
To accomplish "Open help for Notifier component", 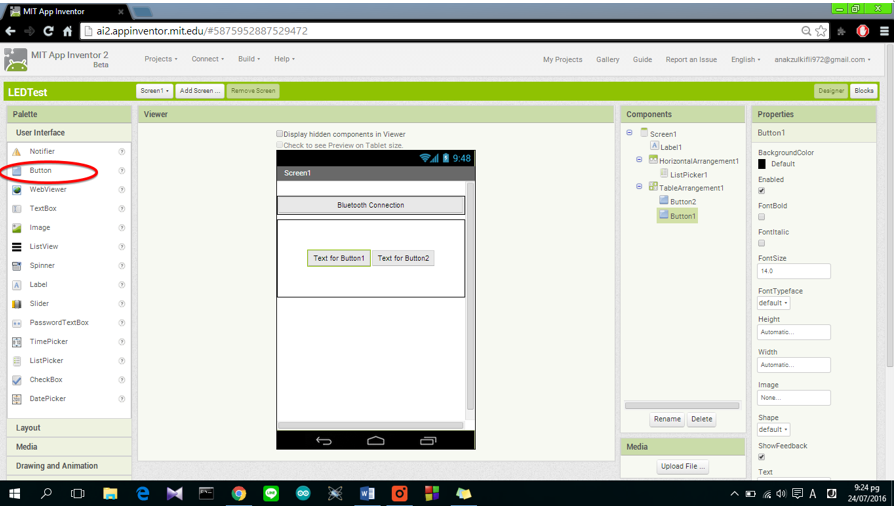I will (122, 151).
